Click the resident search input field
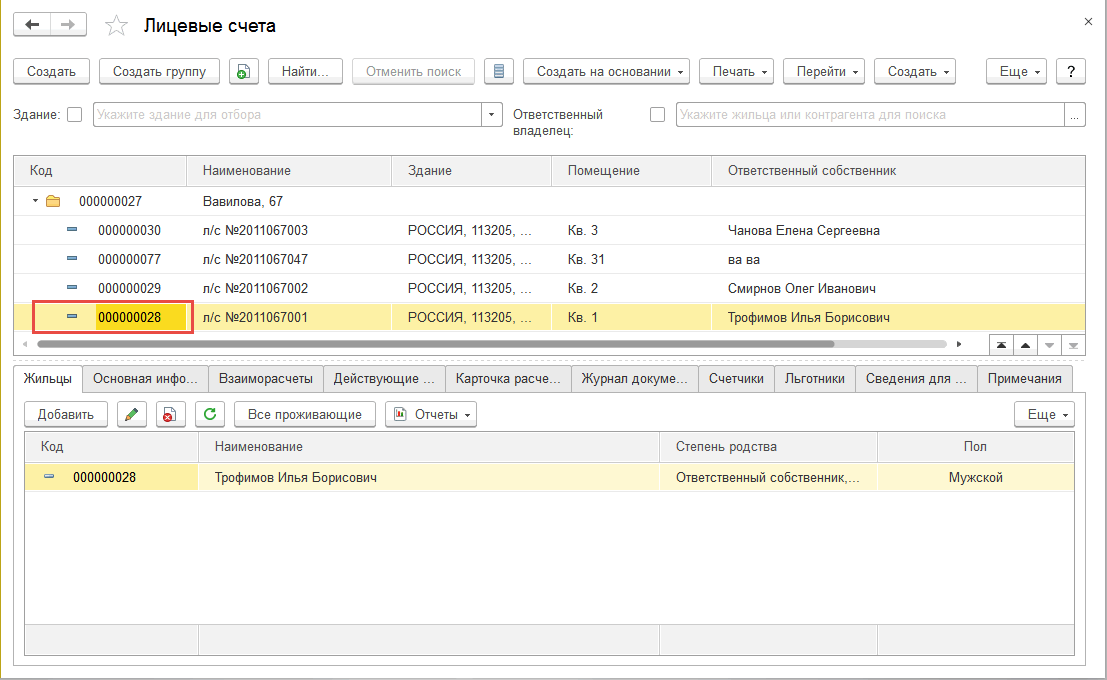 click(868, 115)
